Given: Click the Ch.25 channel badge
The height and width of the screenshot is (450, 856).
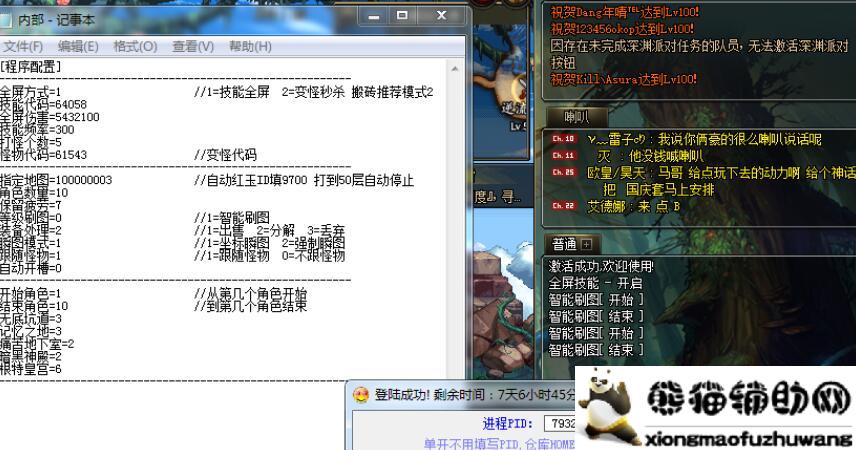Looking at the screenshot, I should tap(564, 172).
